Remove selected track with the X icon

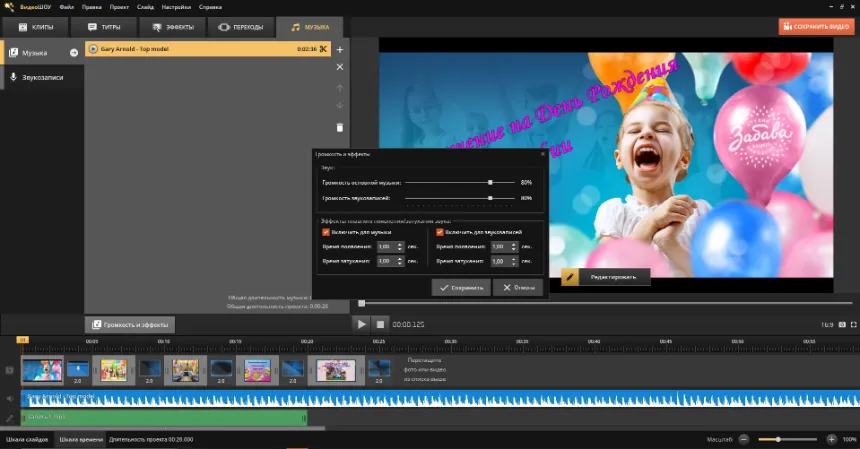(x=340, y=67)
